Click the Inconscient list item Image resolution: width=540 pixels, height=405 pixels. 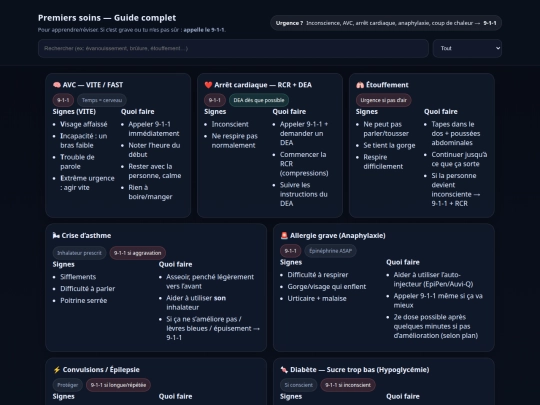tap(230, 124)
